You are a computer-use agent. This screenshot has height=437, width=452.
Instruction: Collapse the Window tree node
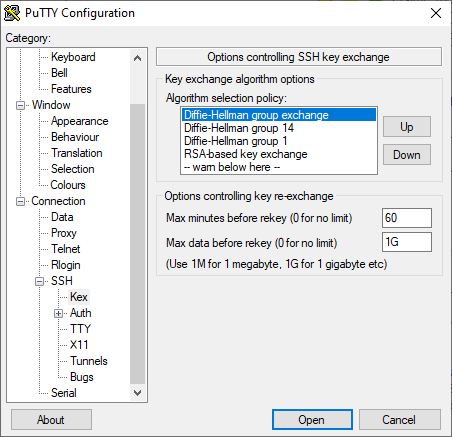20,106
